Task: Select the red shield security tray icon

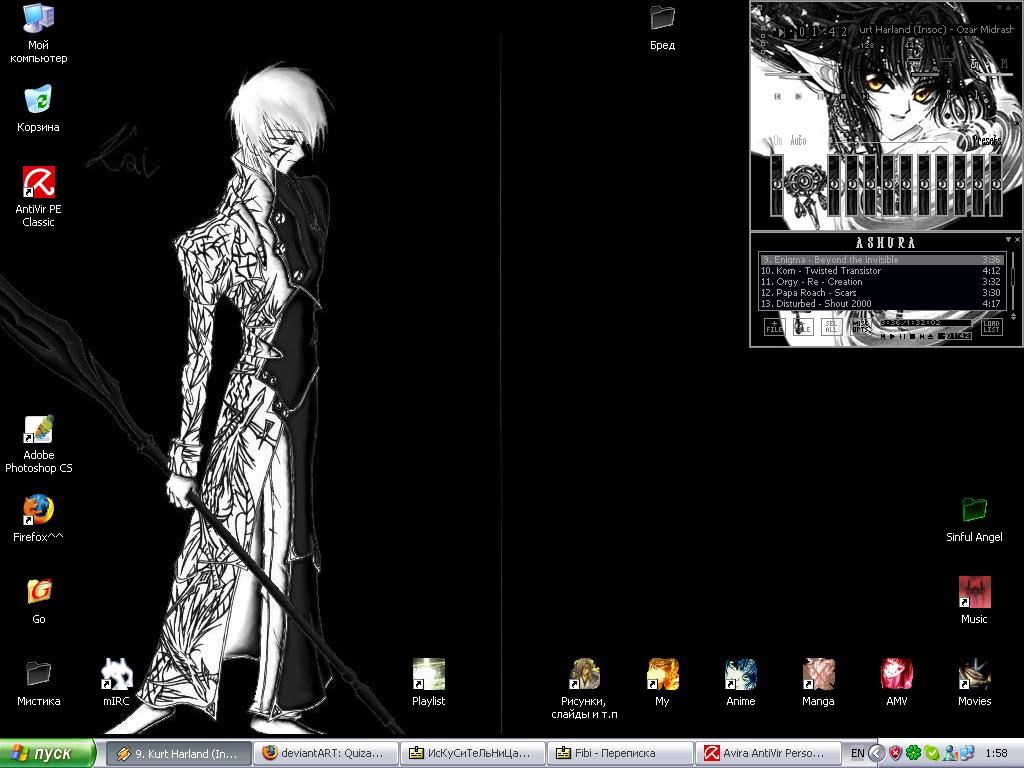Action: tap(895, 753)
